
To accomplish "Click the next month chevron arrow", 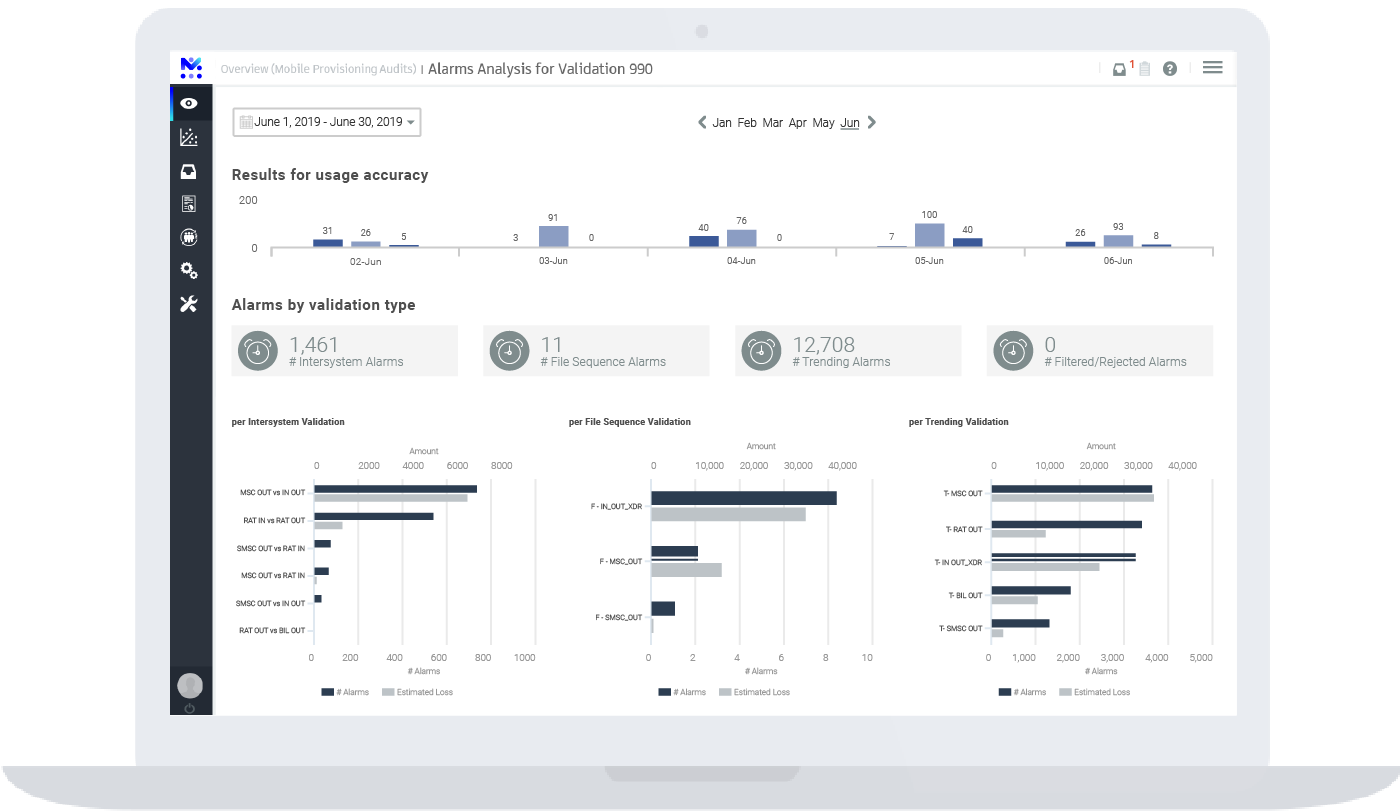I will click(x=871, y=122).
